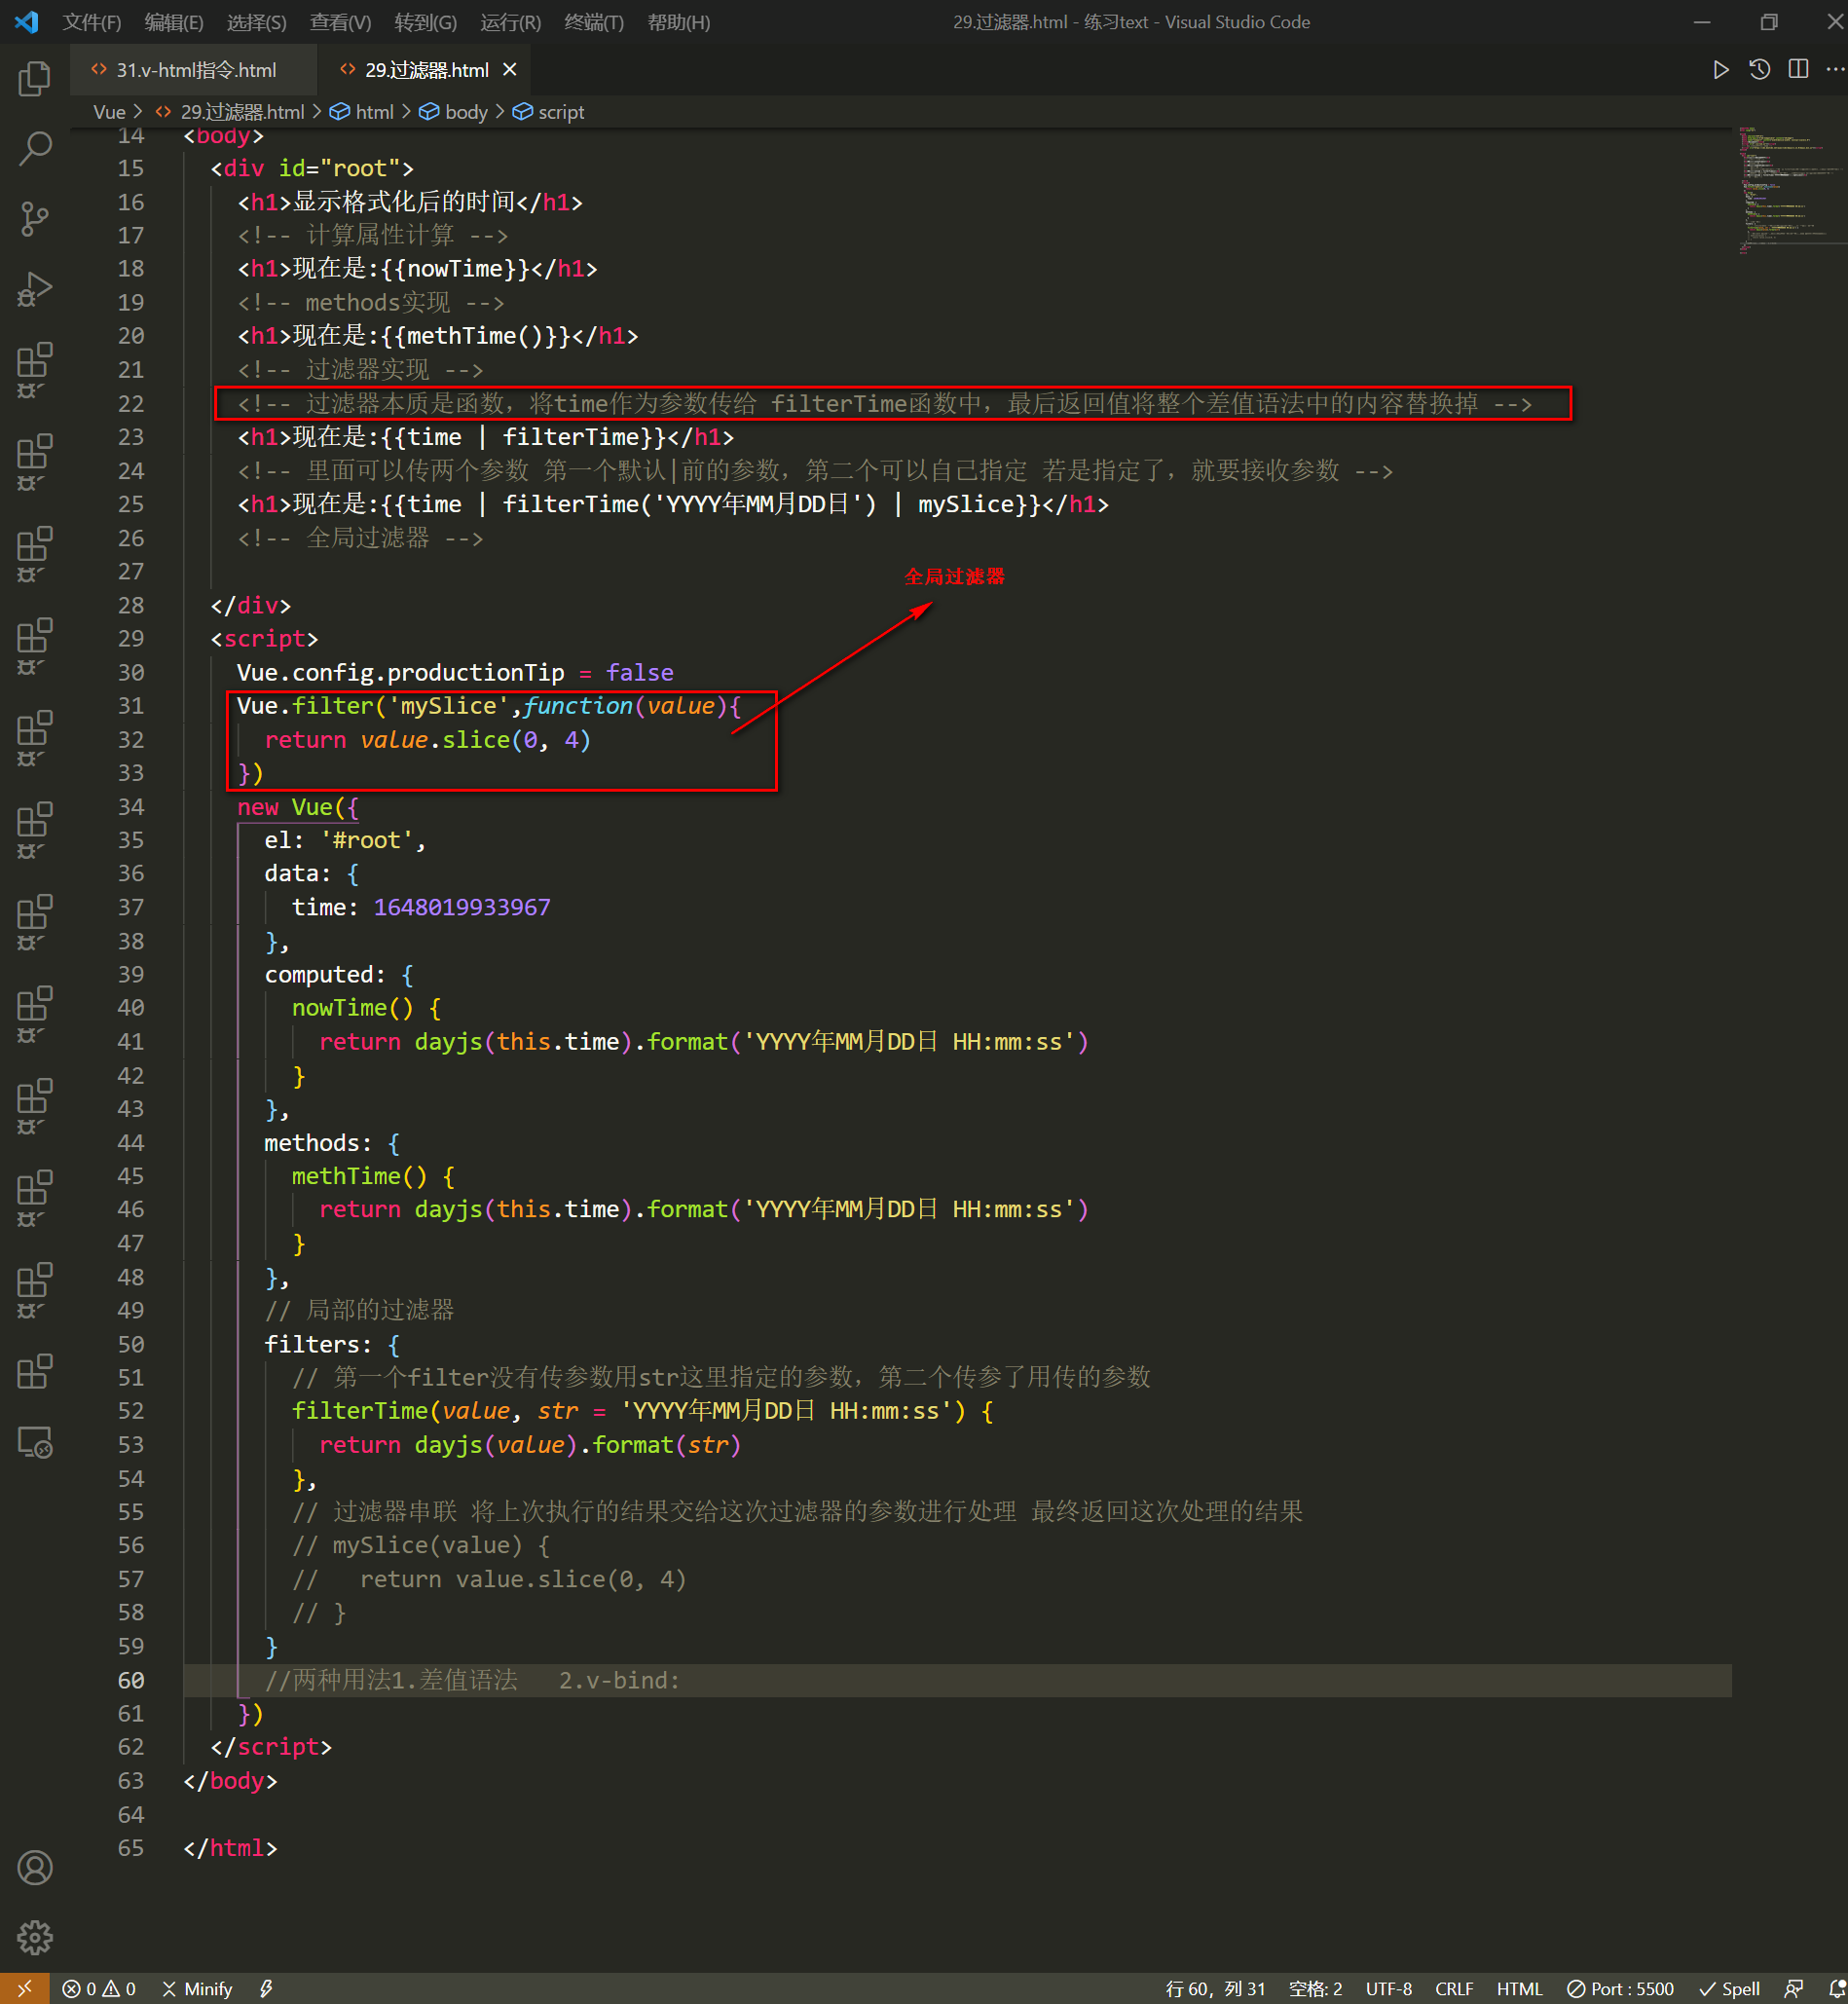Click the "//两种用法1.差值语法" comment on line 60
This screenshot has width=1848, height=2004.
pos(391,1680)
